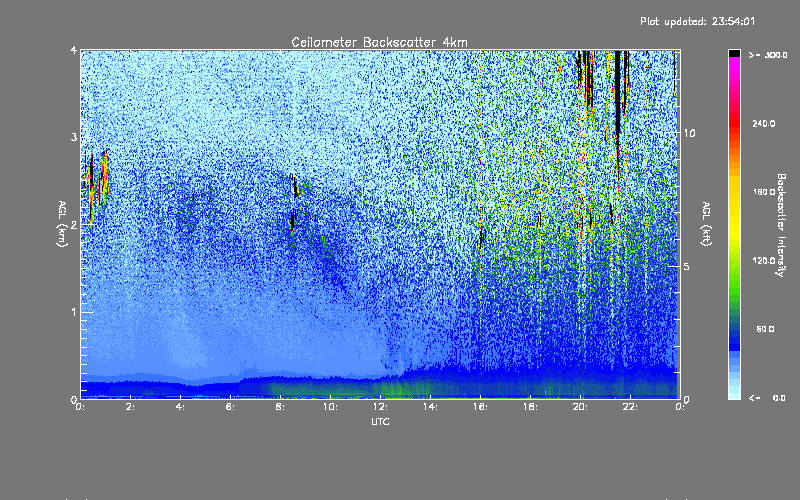The image size is (800, 500).
Task: Click the "Plot updated: 23:54:01" timestamp
Action: pyautogui.click(x=697, y=21)
